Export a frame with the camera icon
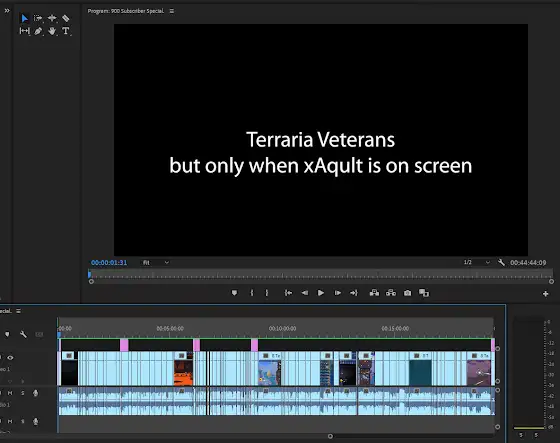Image resolution: width=560 pixels, height=443 pixels. [407, 293]
